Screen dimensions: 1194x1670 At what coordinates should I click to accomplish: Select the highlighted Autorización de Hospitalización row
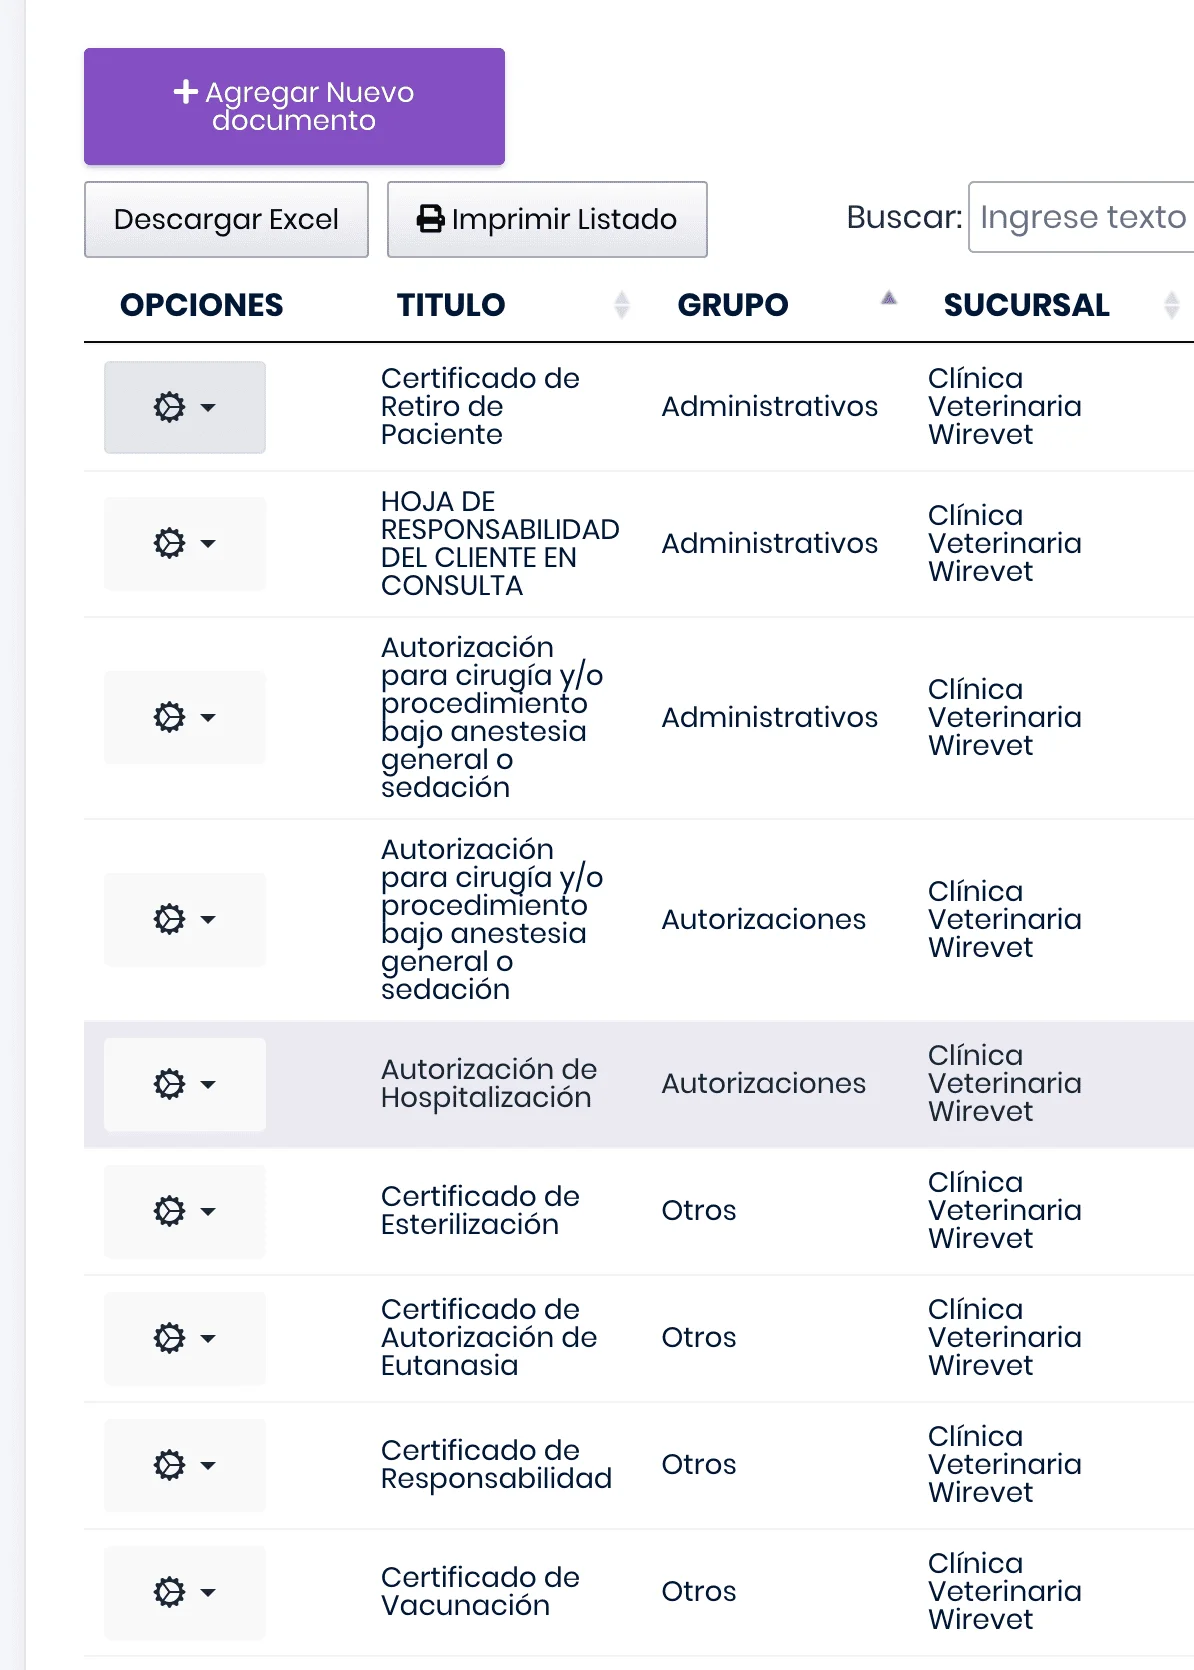point(638,1083)
